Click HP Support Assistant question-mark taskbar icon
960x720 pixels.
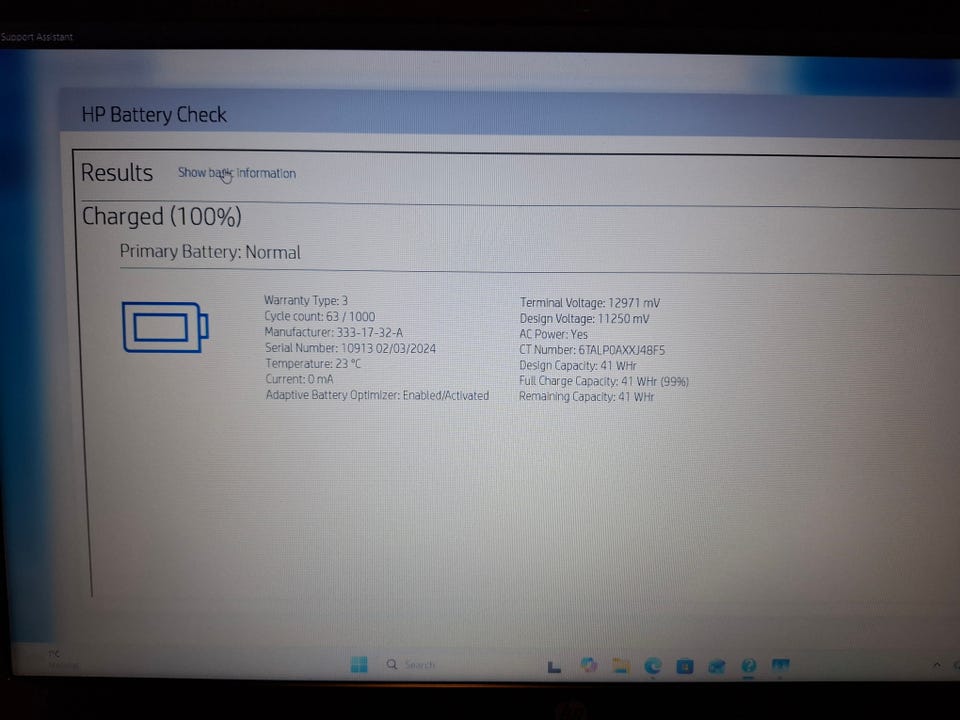click(x=749, y=666)
